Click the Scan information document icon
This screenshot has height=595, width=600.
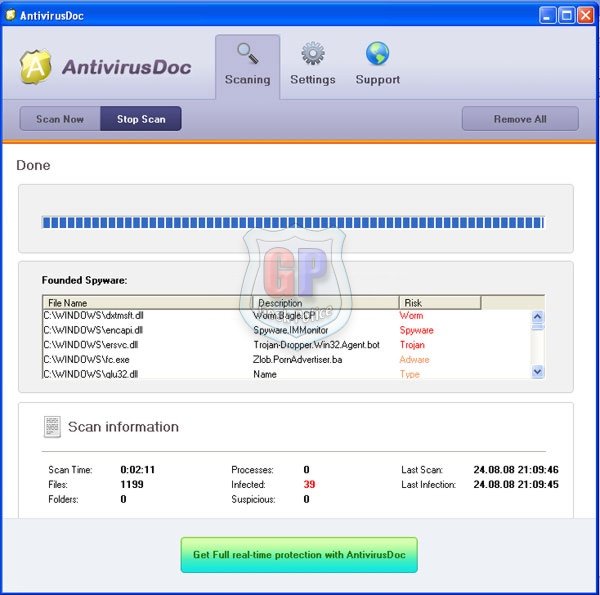pos(52,427)
